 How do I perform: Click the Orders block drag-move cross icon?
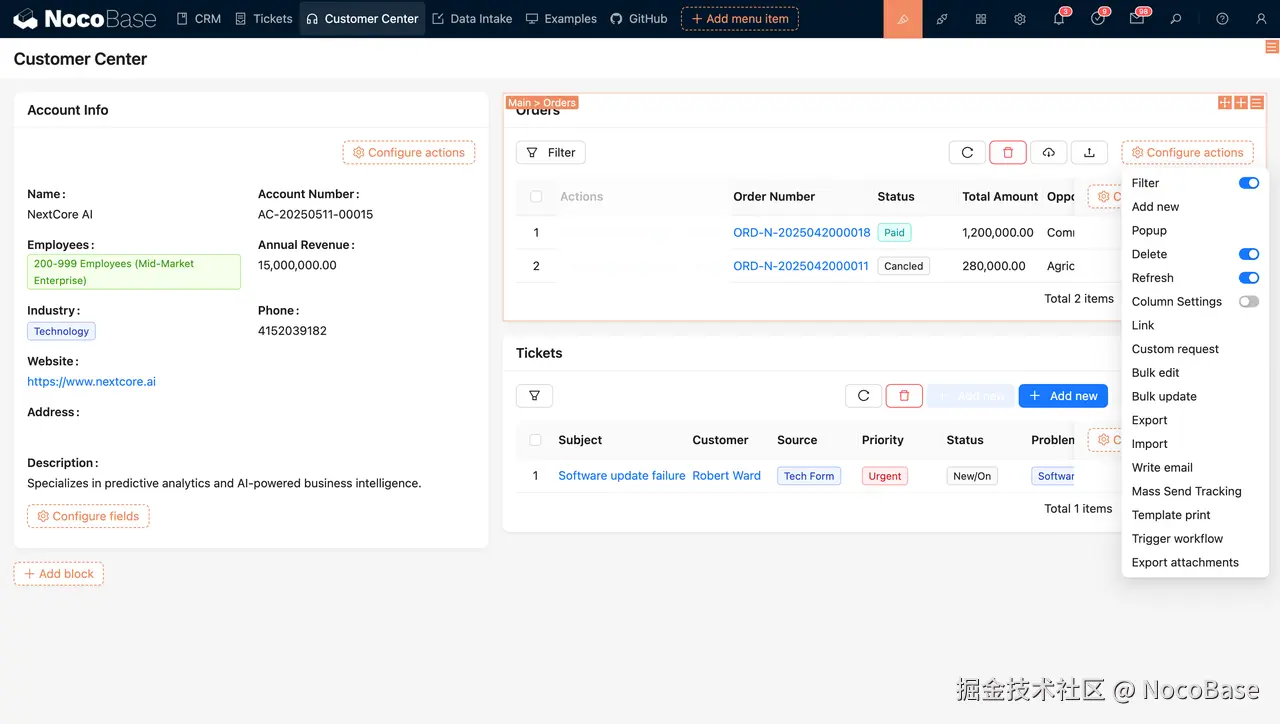coord(1224,103)
